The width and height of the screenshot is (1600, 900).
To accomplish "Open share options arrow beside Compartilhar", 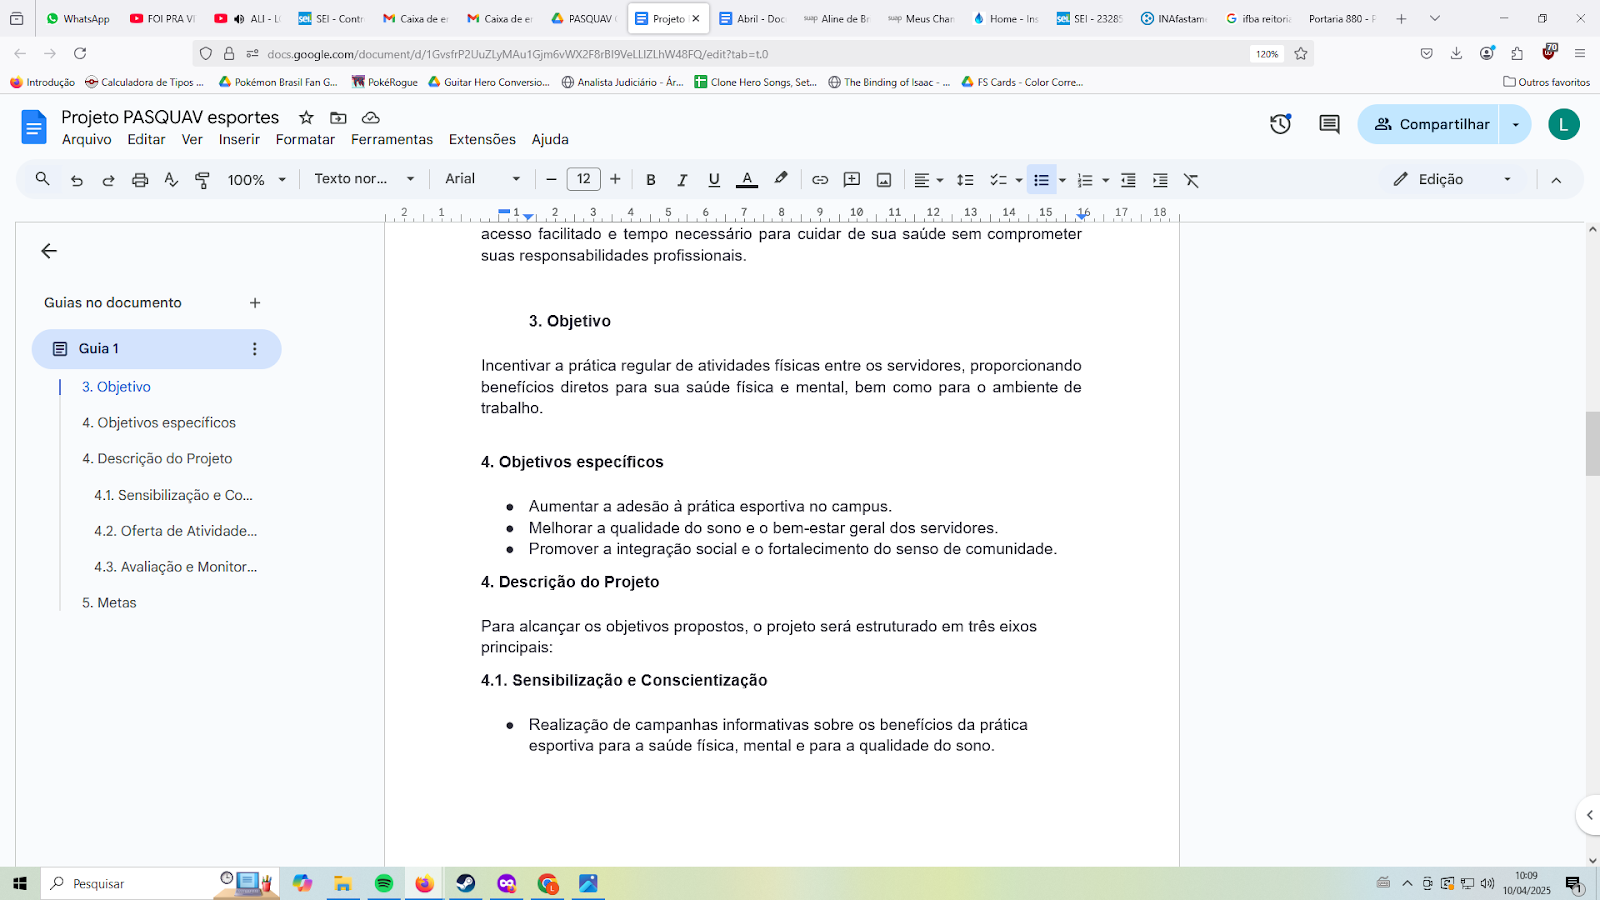I will (1515, 124).
